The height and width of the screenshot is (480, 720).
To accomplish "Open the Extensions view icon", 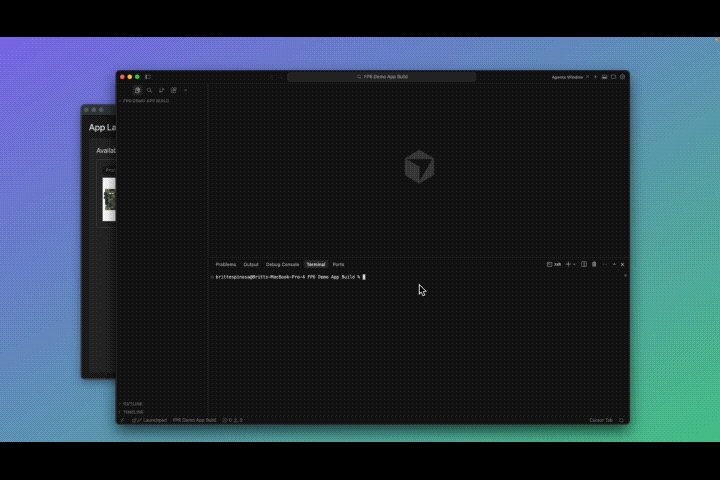I will 174,90.
